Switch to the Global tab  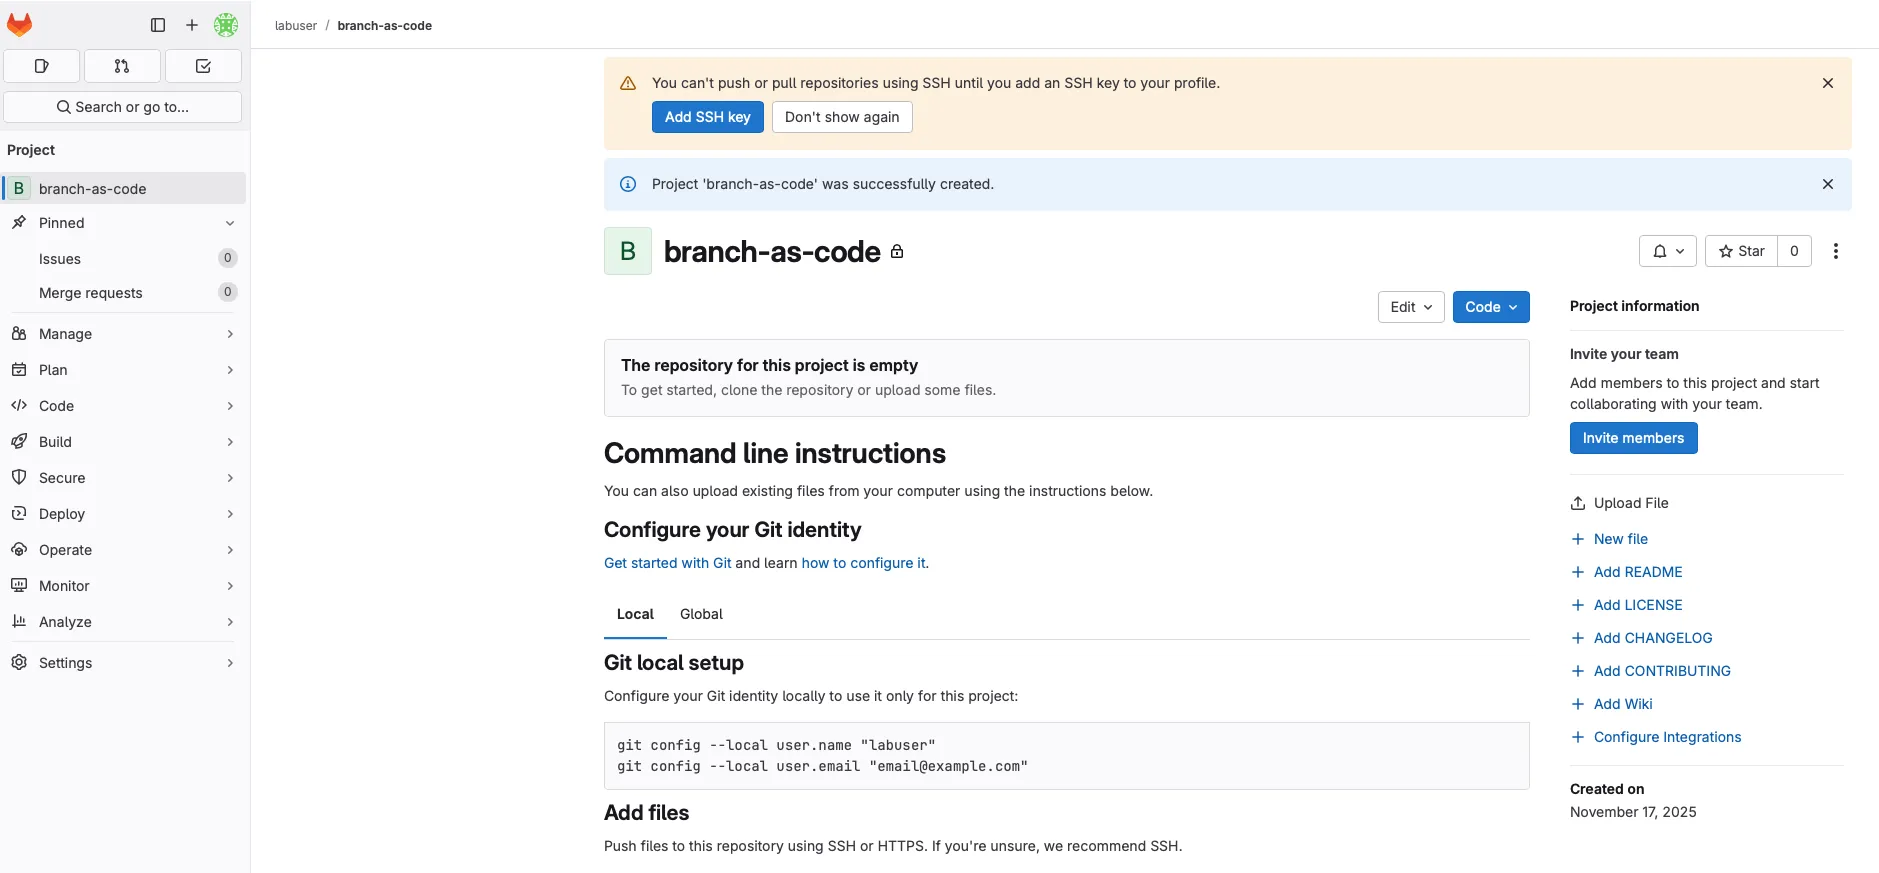point(701,614)
